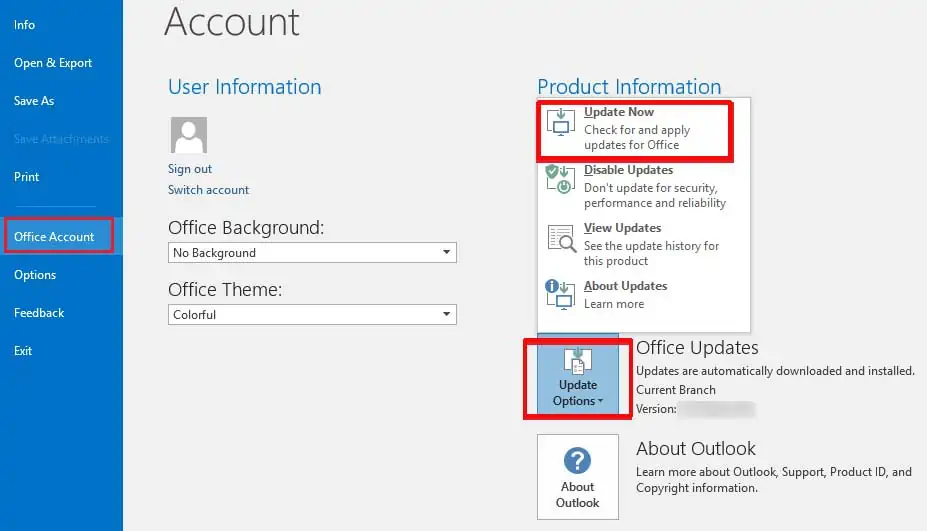This screenshot has width=927, height=531.
Task: Click the View Updates magnifier icon
Action: point(561,238)
